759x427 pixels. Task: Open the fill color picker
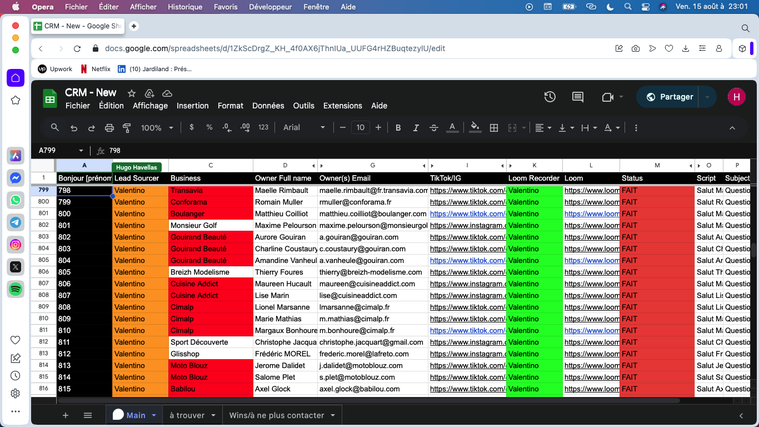(x=475, y=128)
